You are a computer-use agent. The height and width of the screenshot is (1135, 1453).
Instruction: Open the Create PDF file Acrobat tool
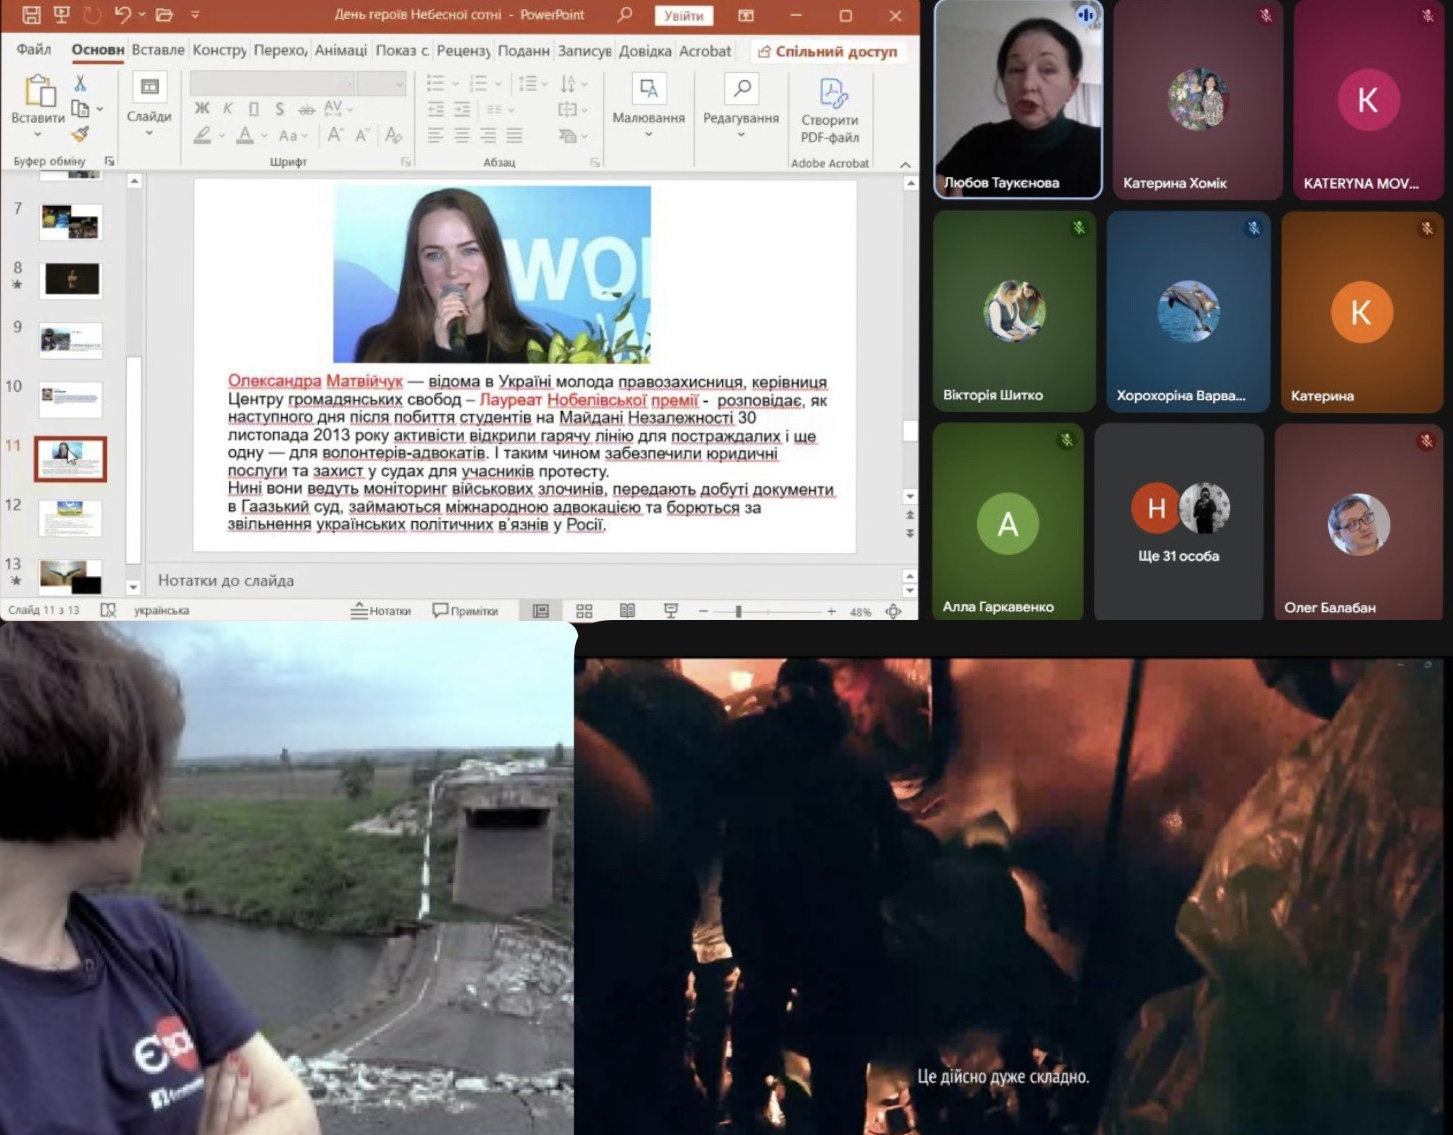point(830,110)
